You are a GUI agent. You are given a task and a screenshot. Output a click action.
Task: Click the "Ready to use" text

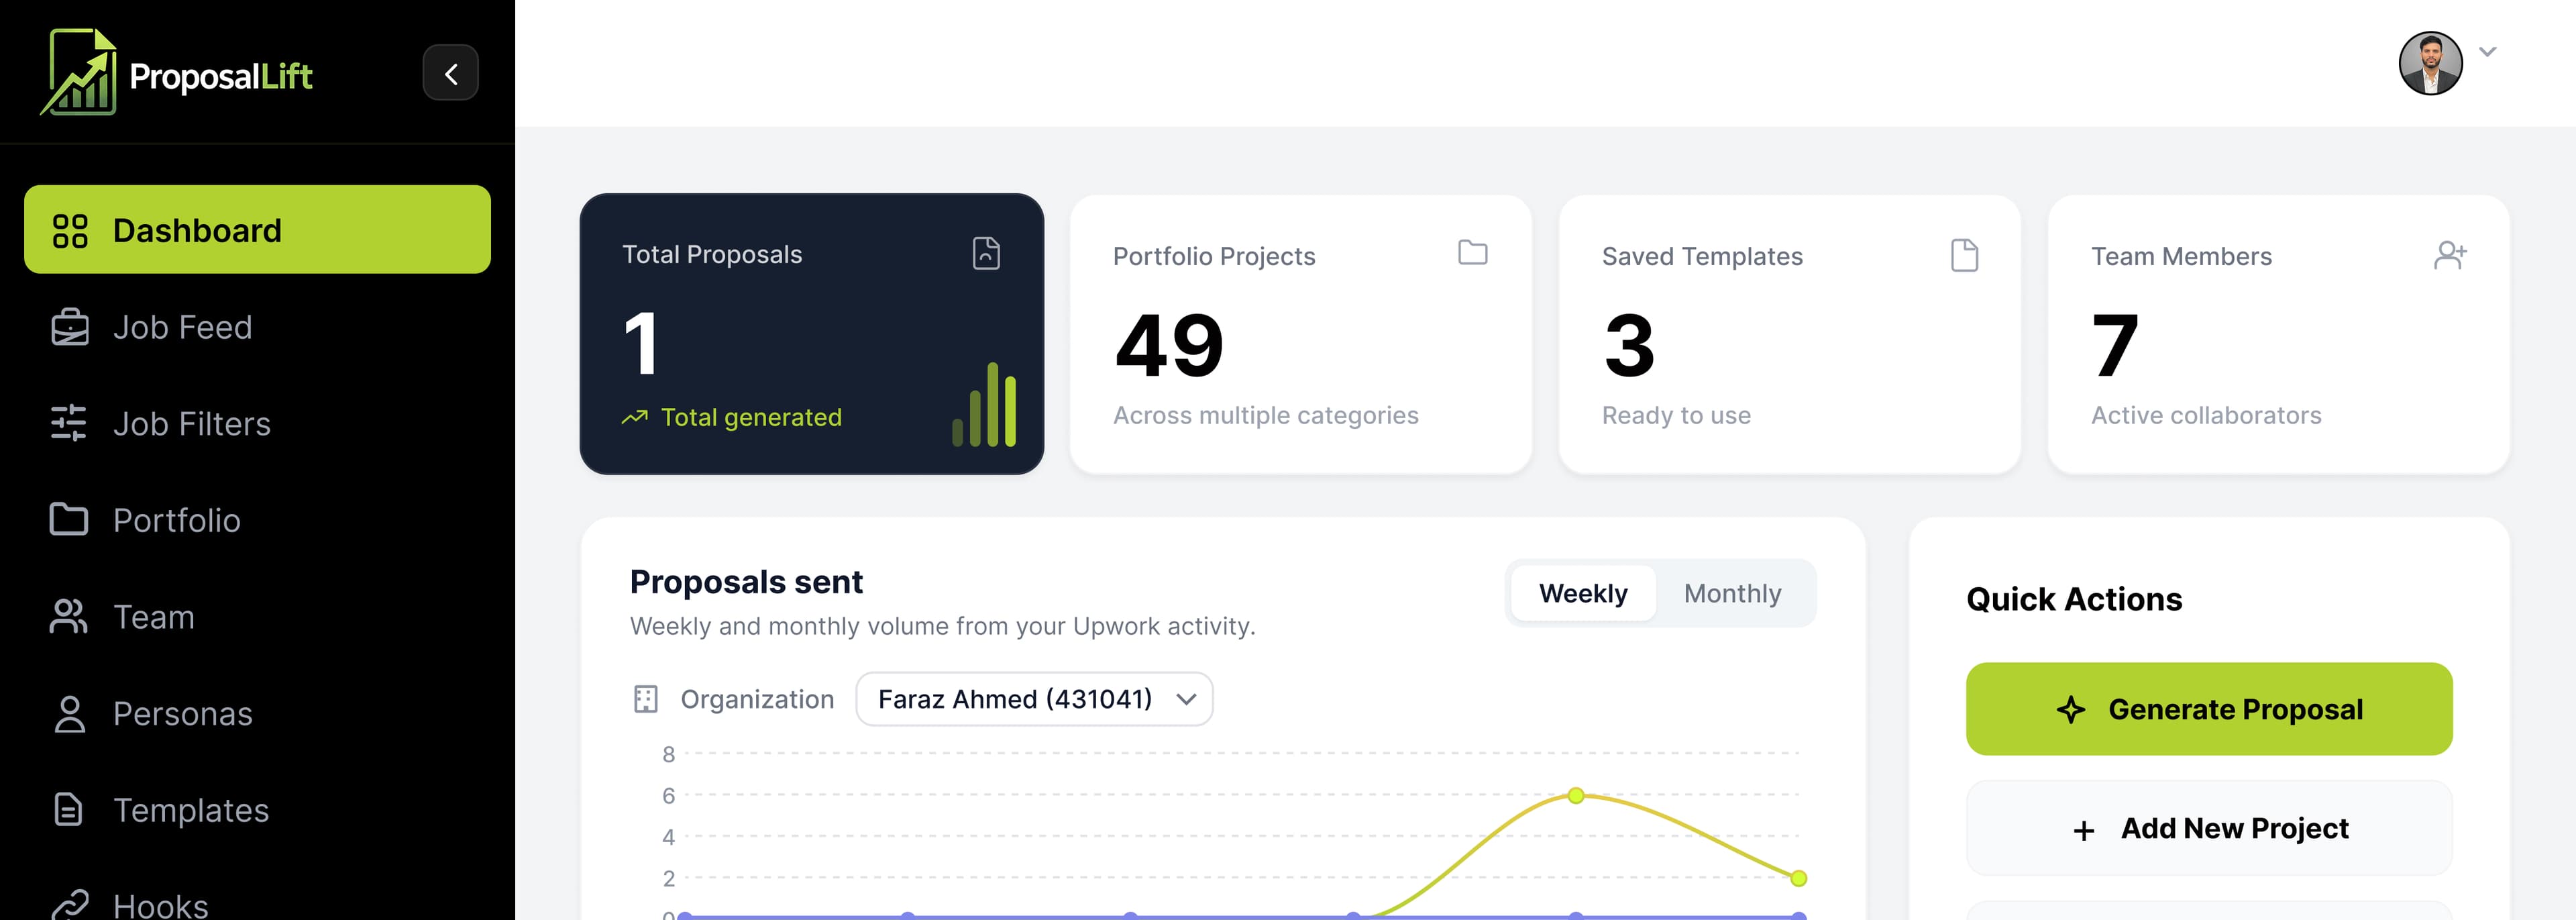1676,415
